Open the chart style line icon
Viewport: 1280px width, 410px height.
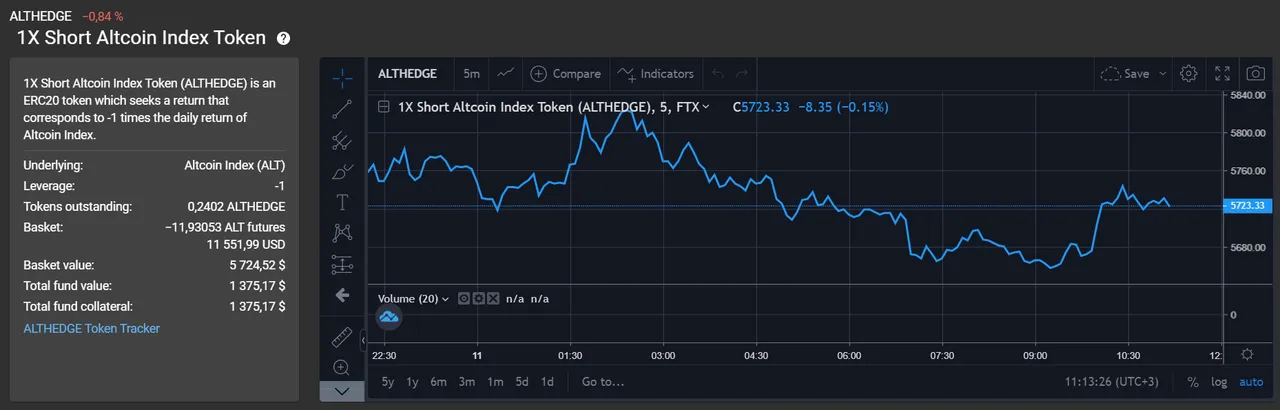point(506,73)
